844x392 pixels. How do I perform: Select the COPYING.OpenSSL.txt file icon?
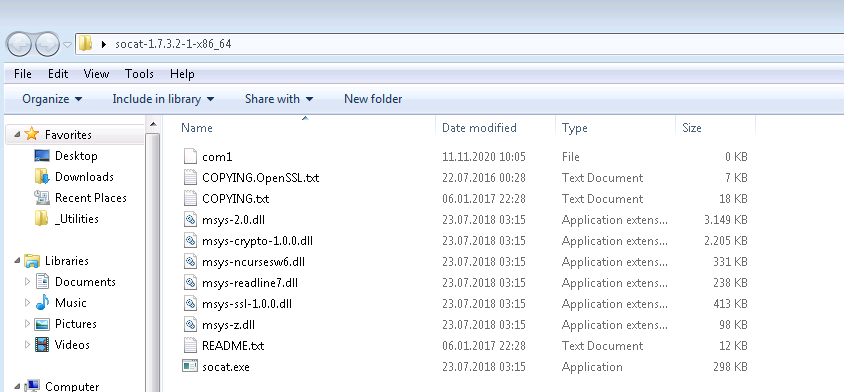[191, 178]
